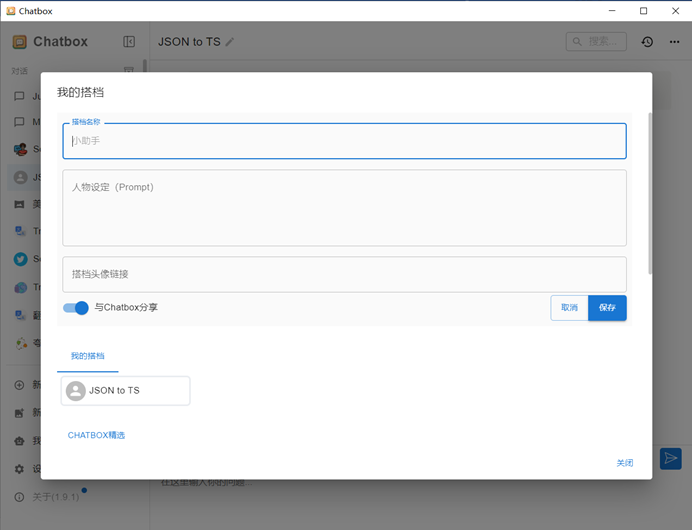This screenshot has width=692, height=530.
Task: Click the new chat plus icon
Action: coord(19,385)
